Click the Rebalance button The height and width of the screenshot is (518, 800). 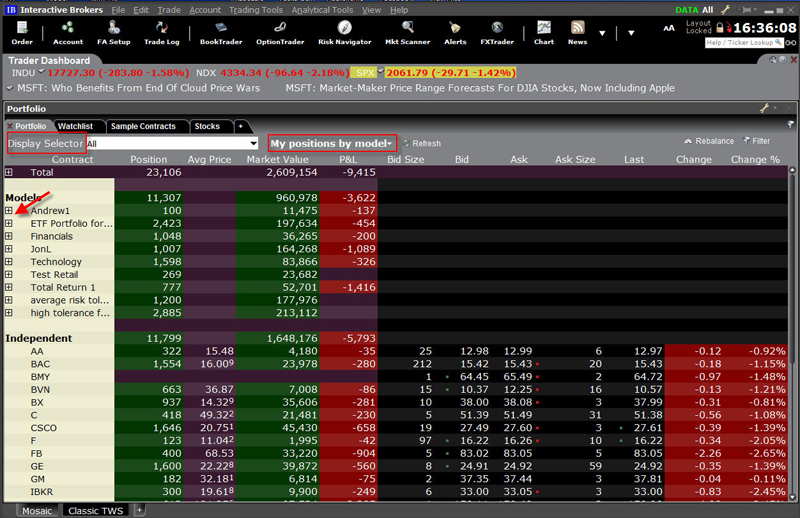(709, 141)
